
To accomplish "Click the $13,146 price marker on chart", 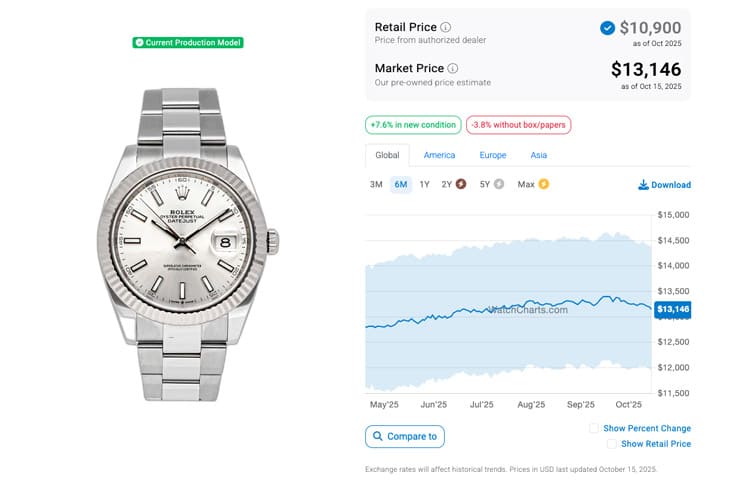I will coord(672,310).
